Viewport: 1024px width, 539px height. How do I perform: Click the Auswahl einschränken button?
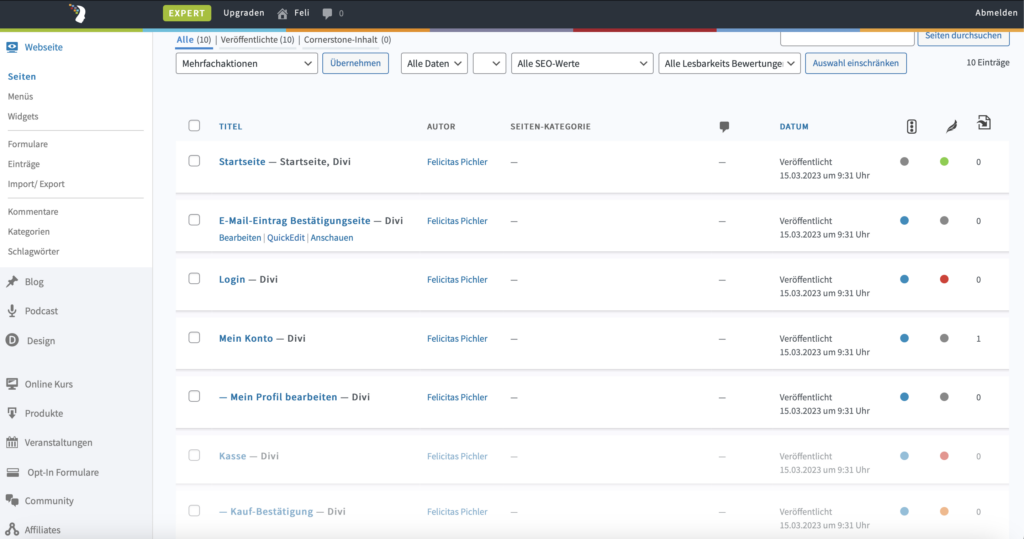coord(855,63)
